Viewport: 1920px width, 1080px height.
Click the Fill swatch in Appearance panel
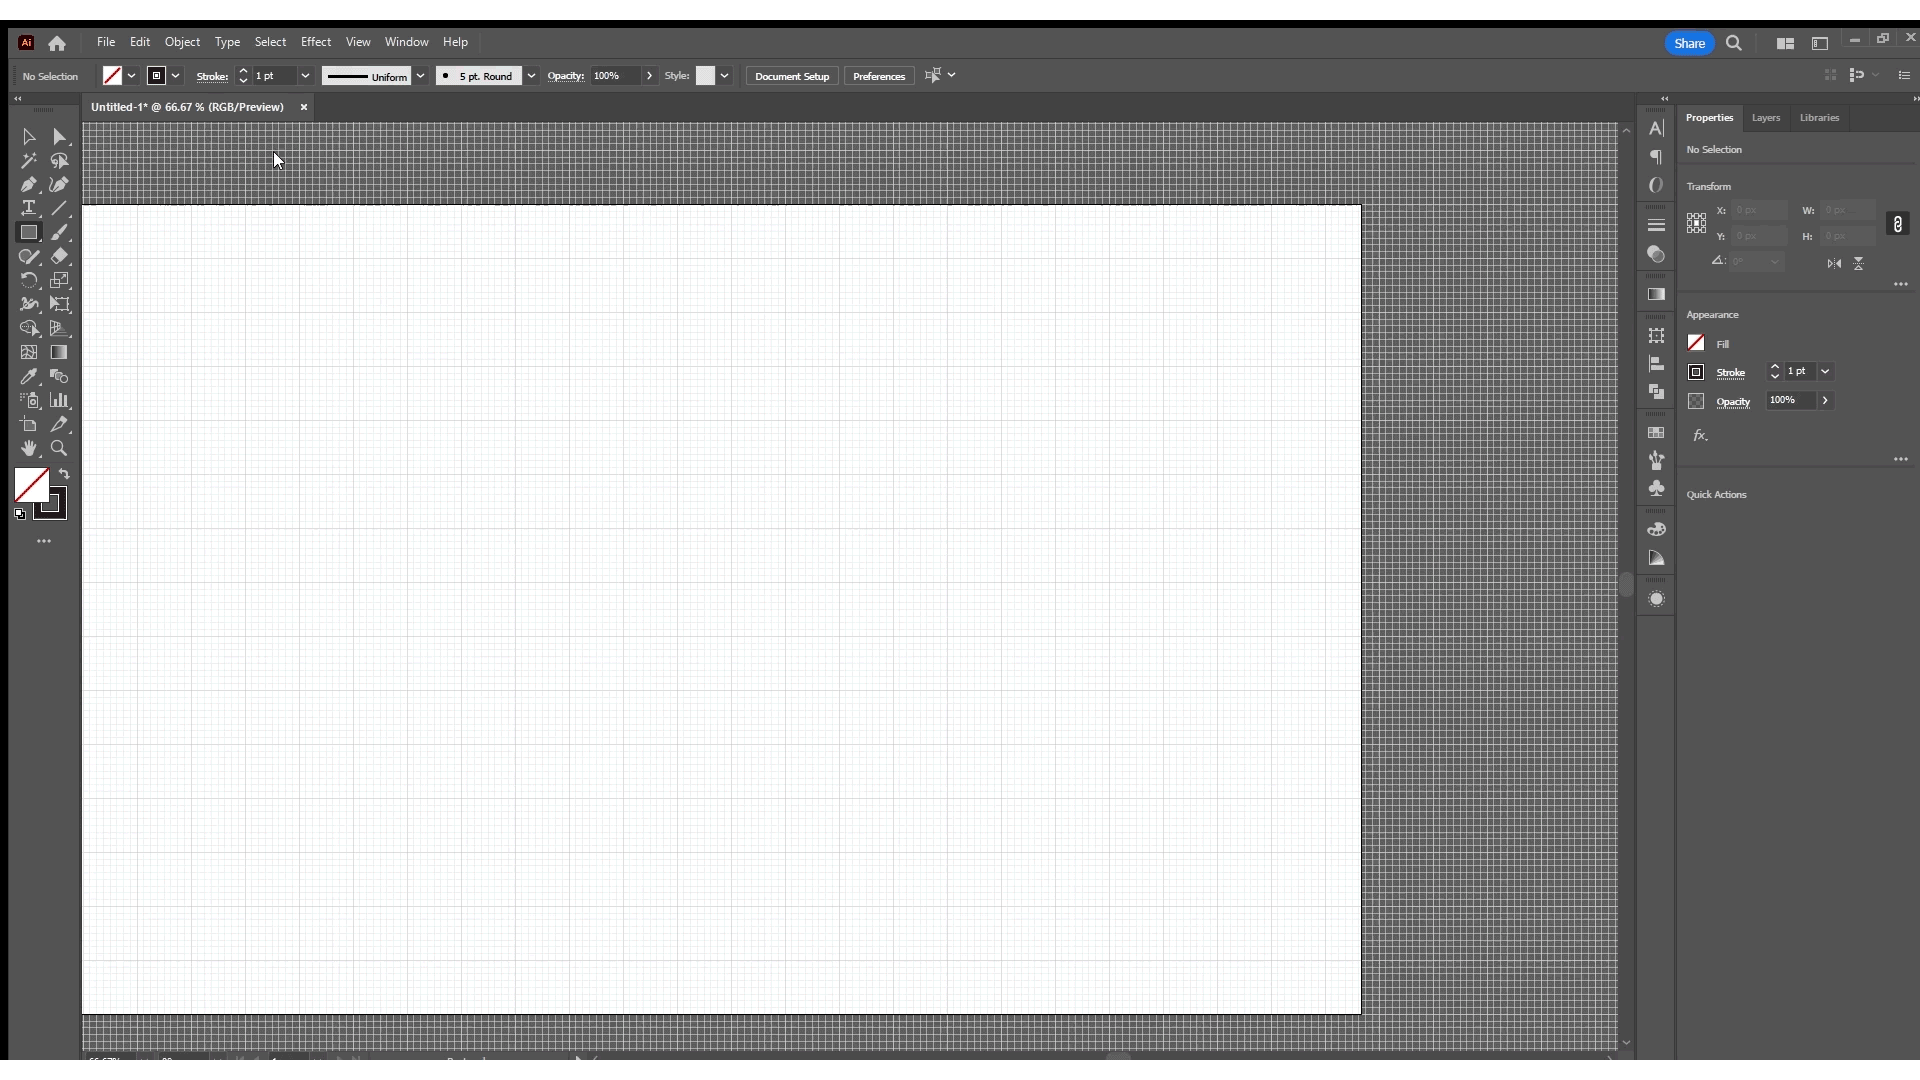click(1696, 343)
